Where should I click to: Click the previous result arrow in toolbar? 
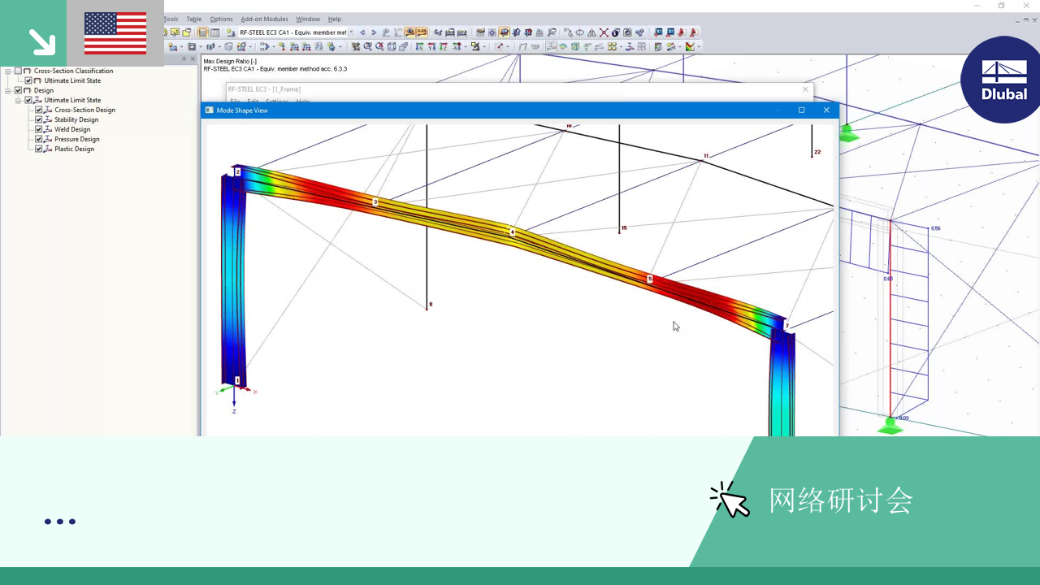coord(362,32)
